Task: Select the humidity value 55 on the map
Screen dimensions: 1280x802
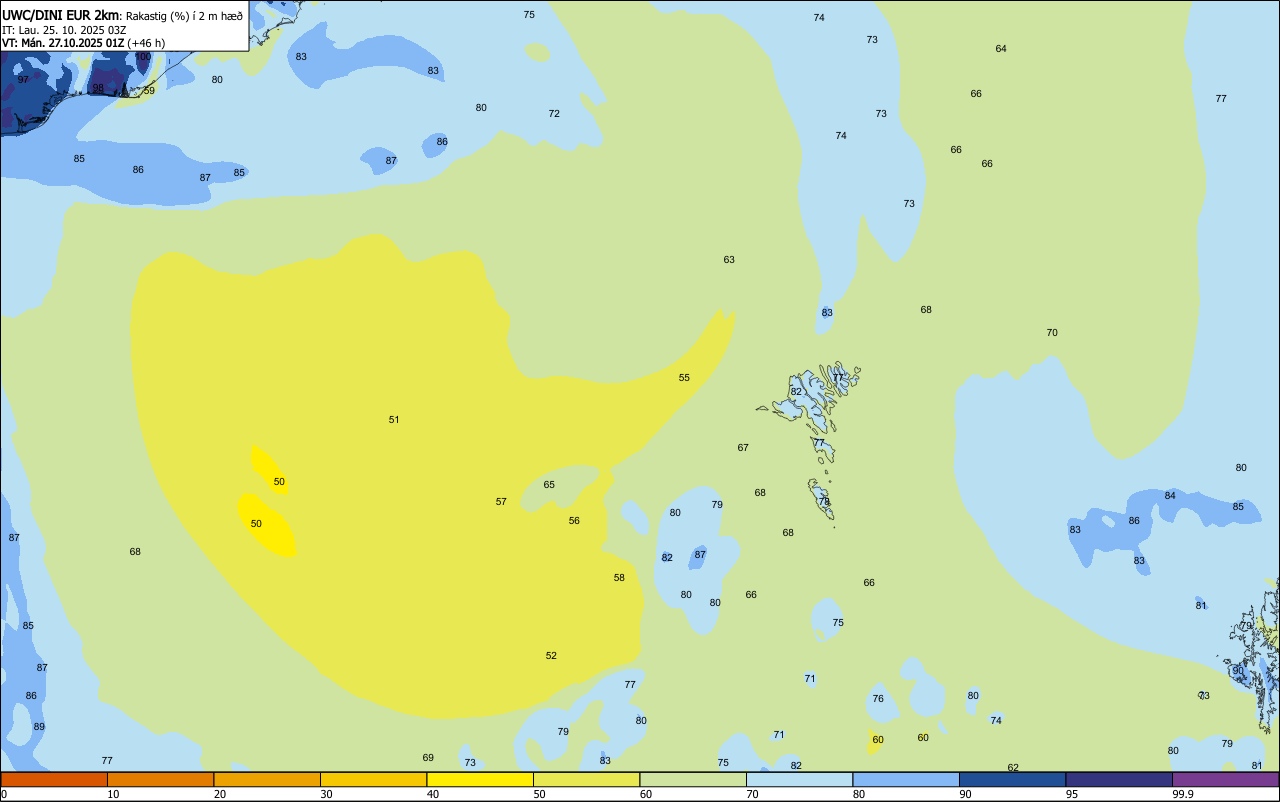Action: (x=684, y=378)
